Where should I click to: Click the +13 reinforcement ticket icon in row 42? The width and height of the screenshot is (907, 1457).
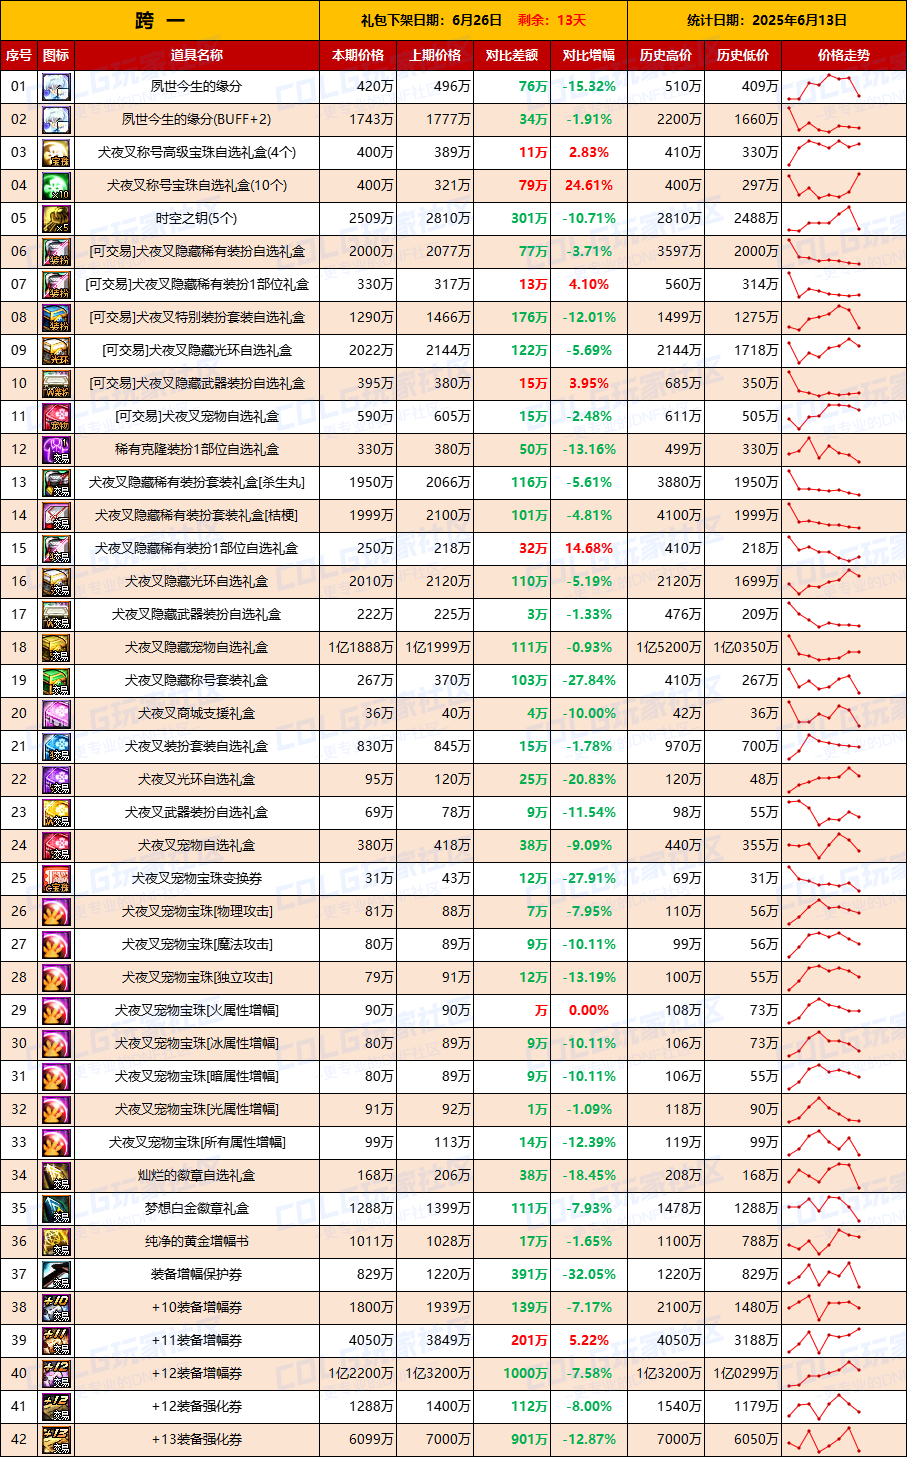click(56, 1439)
